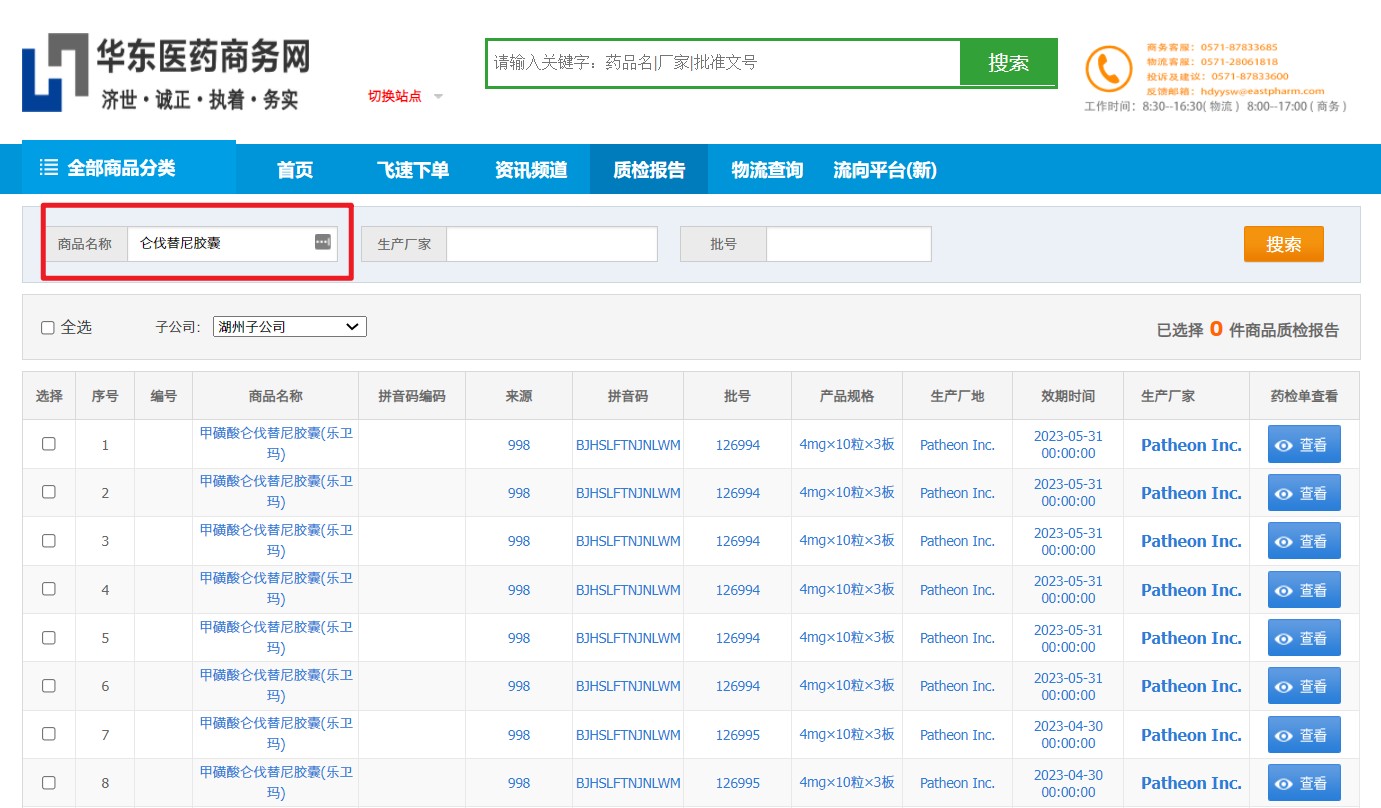Open the 质检报告 menu tab
Screen dimensions: 1381x808
[649, 170]
